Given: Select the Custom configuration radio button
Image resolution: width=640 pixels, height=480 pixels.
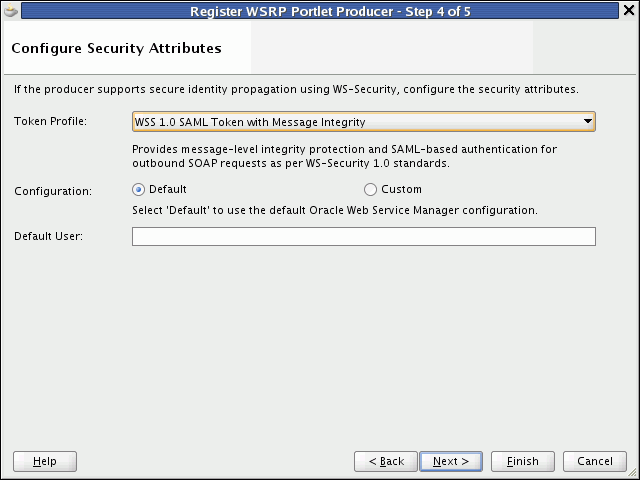Looking at the screenshot, I should [371, 189].
